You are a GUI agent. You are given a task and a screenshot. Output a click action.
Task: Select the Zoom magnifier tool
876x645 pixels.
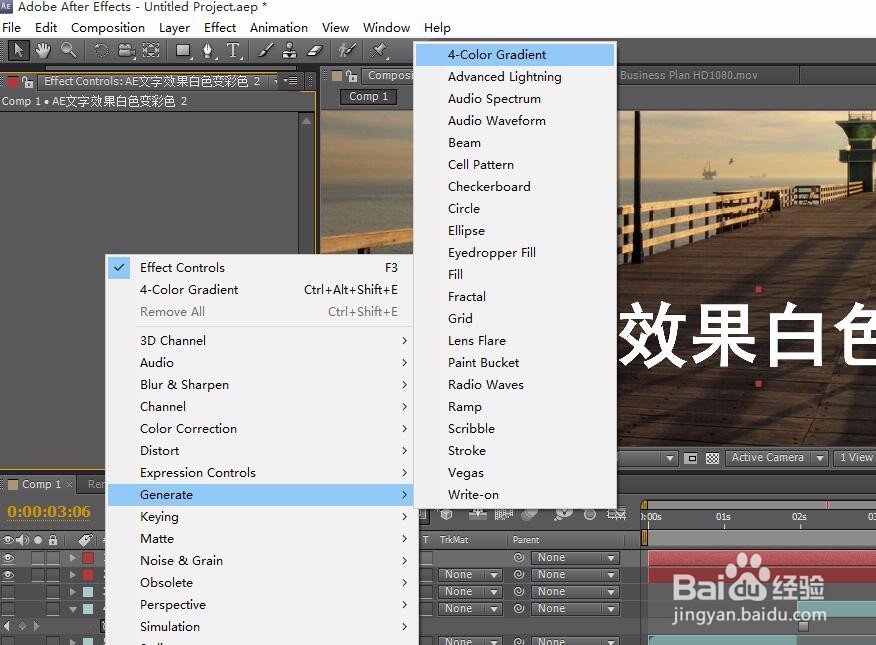coord(68,50)
